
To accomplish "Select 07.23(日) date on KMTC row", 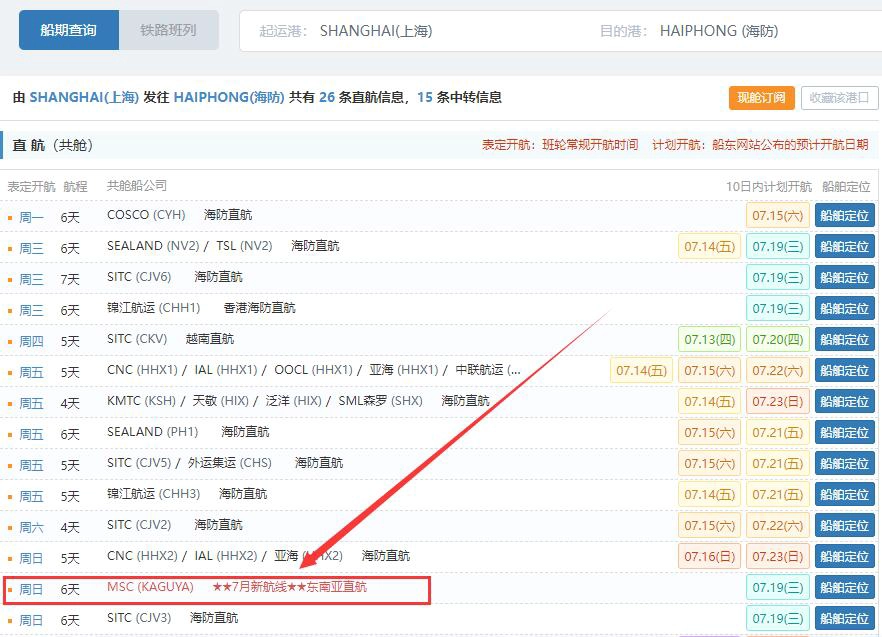I will [x=777, y=401].
